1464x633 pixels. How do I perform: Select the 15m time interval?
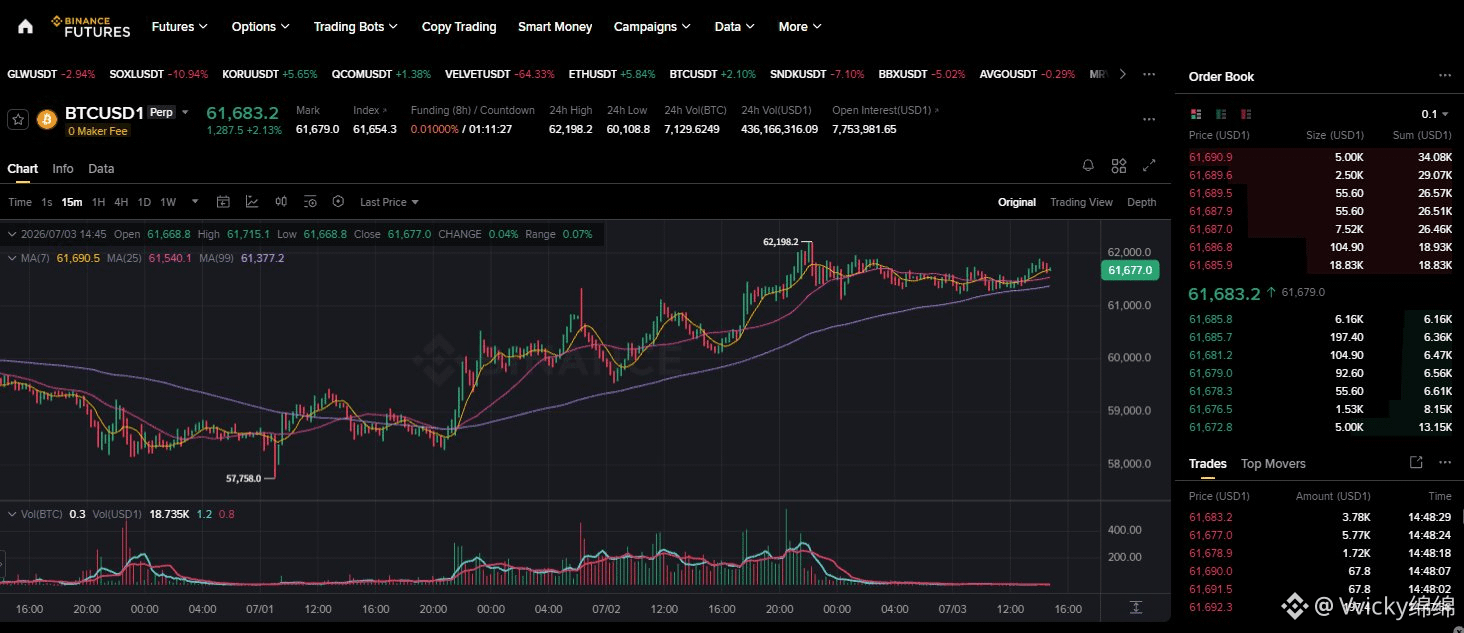point(72,202)
